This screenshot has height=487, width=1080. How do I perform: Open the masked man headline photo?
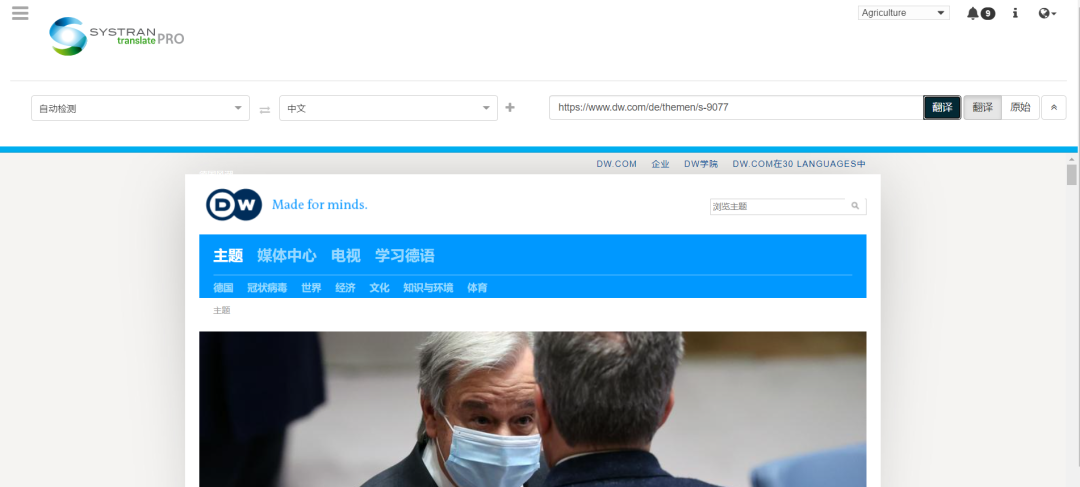point(532,409)
